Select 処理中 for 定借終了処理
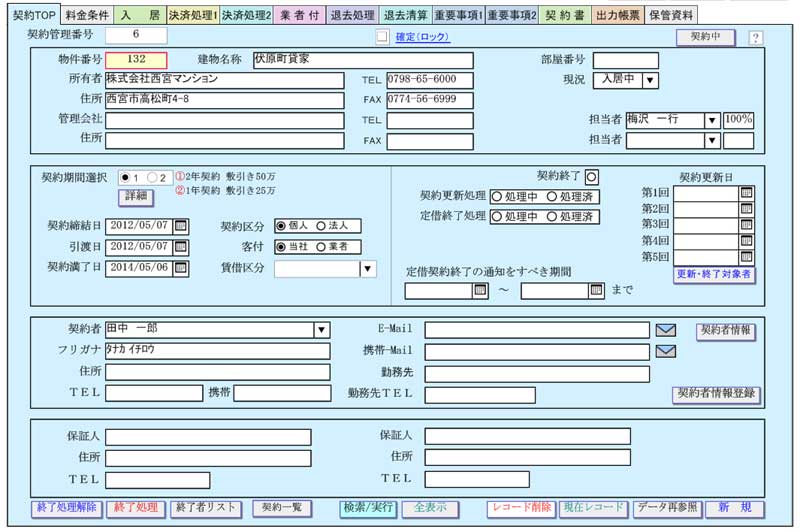 pos(496,217)
